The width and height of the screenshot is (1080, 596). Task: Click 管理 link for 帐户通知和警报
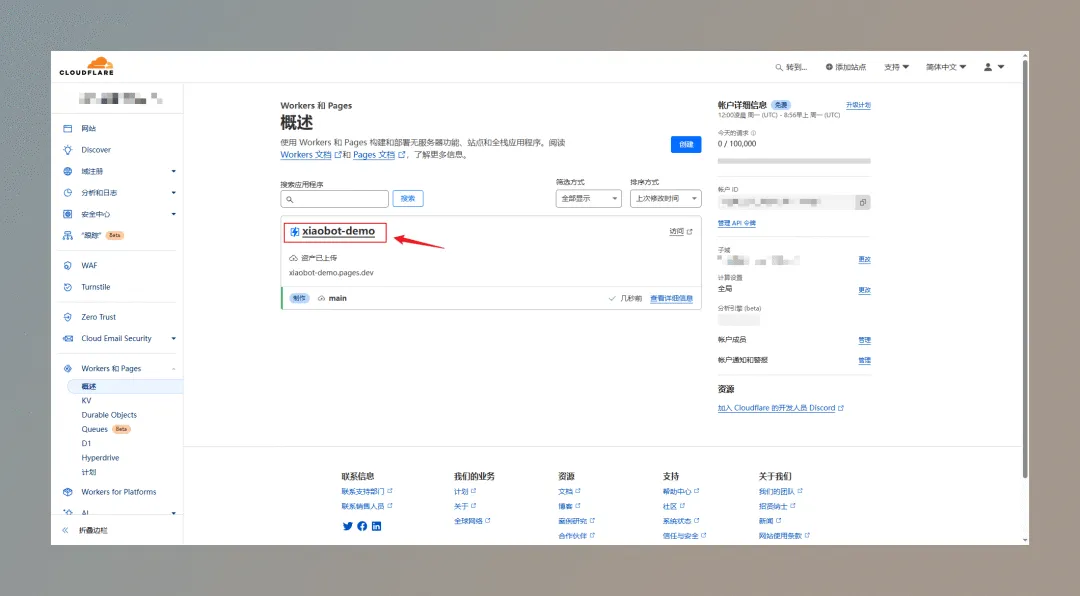point(864,360)
